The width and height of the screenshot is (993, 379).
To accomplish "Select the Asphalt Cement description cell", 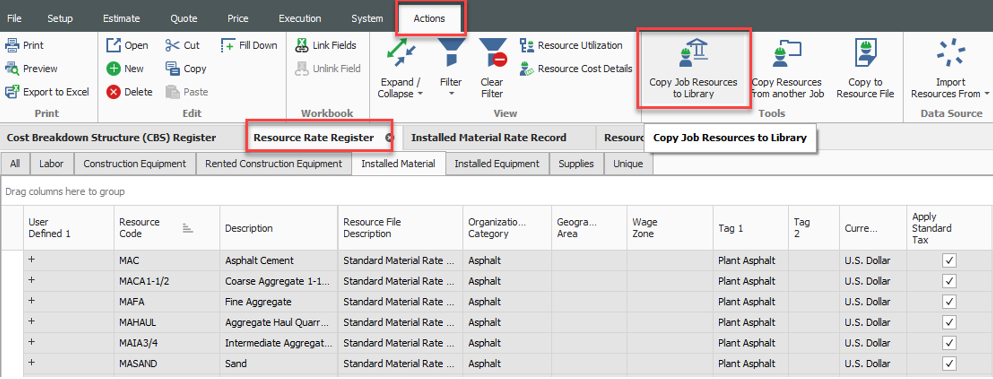I will point(279,260).
